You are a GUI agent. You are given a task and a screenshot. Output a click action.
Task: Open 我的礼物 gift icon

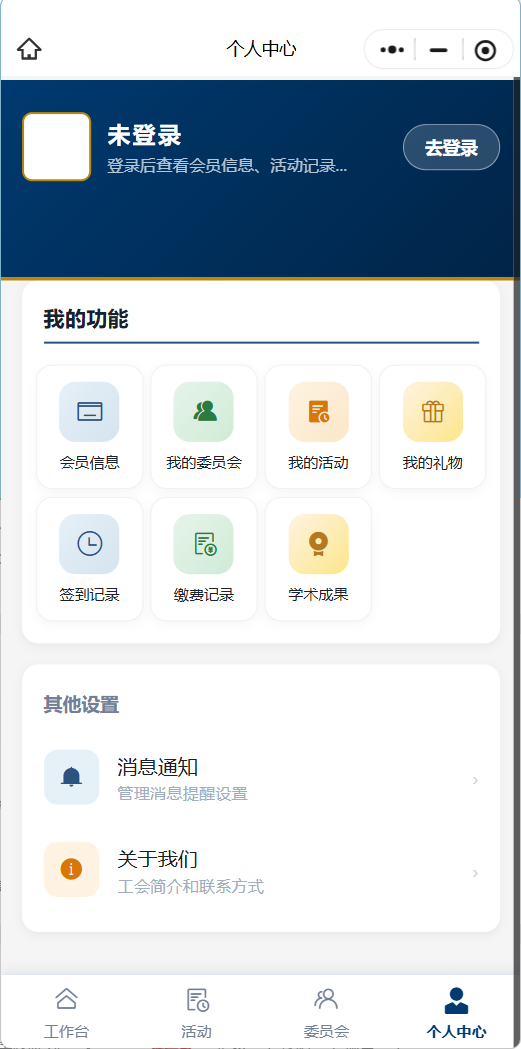[433, 411]
